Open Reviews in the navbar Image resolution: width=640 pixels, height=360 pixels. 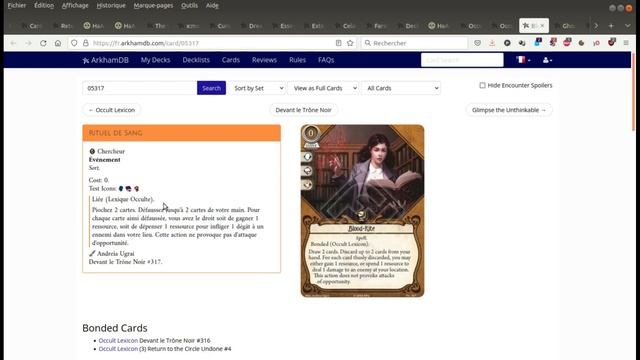[264, 60]
